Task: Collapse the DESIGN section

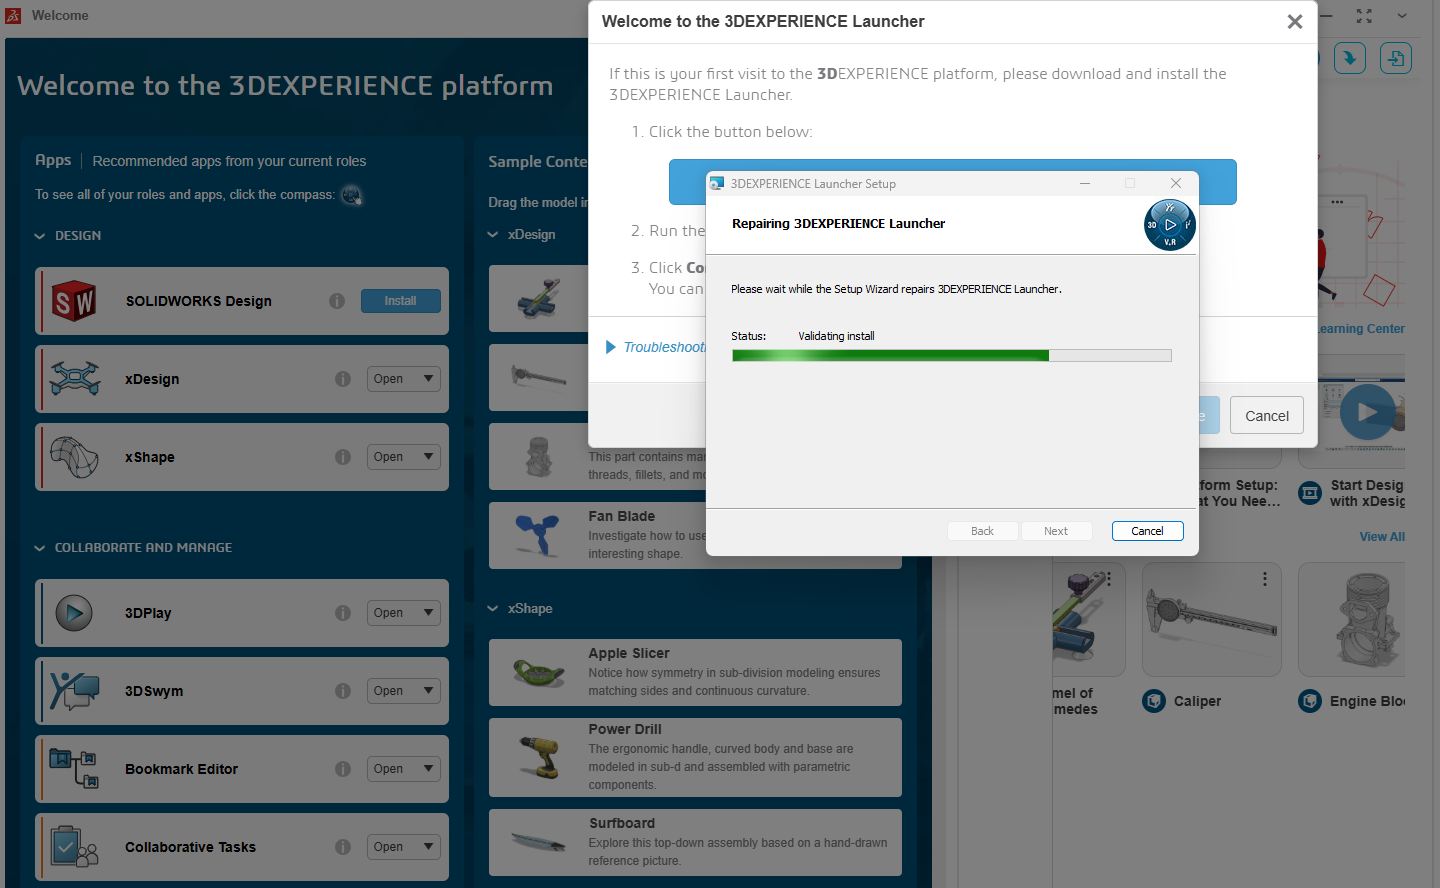Action: [x=40, y=236]
